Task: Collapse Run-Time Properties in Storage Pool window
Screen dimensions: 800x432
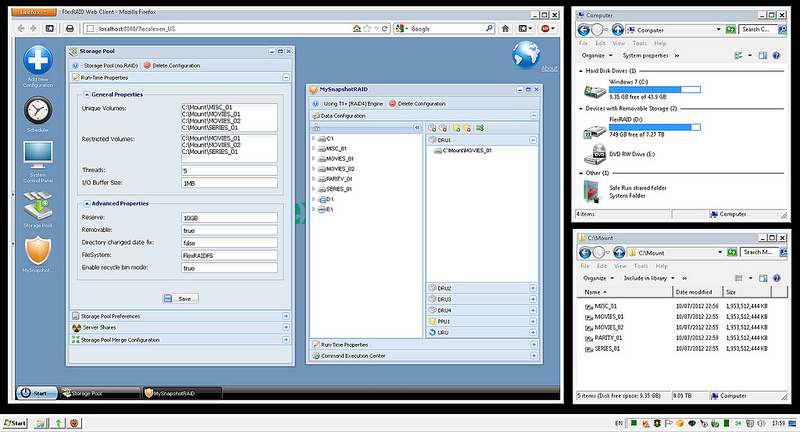Action: click(x=286, y=78)
